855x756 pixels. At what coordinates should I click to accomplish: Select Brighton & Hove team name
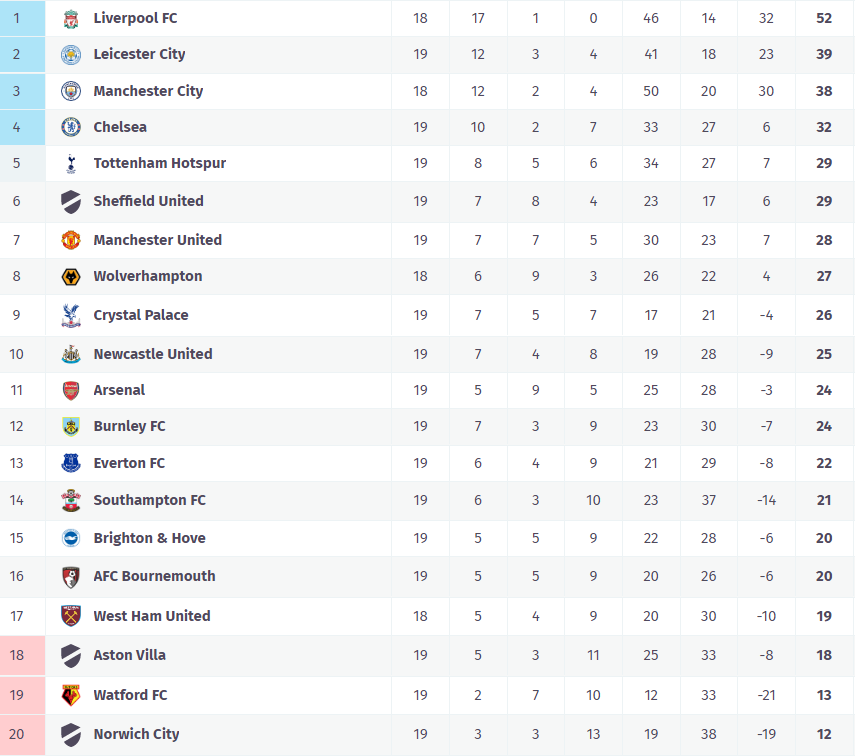(149, 538)
